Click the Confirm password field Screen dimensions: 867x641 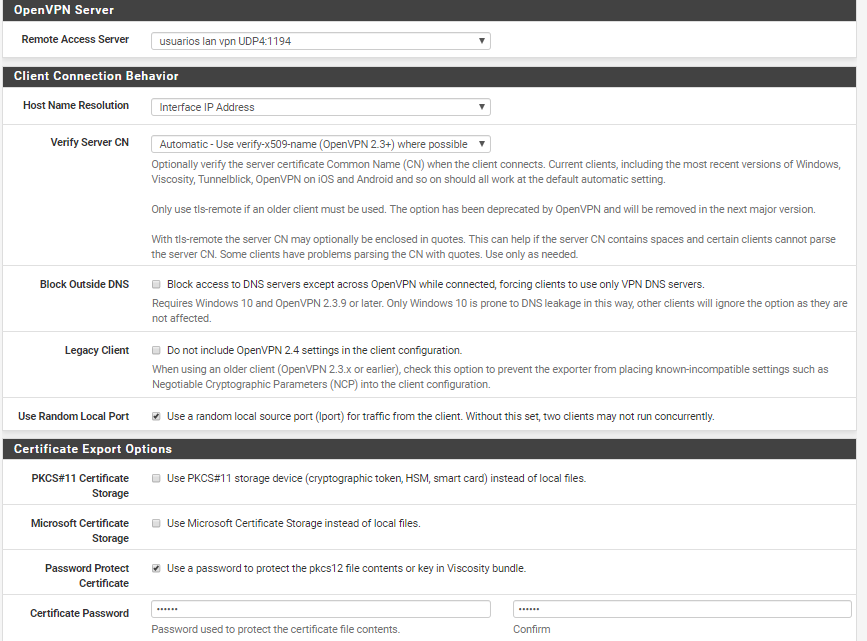[682, 609]
